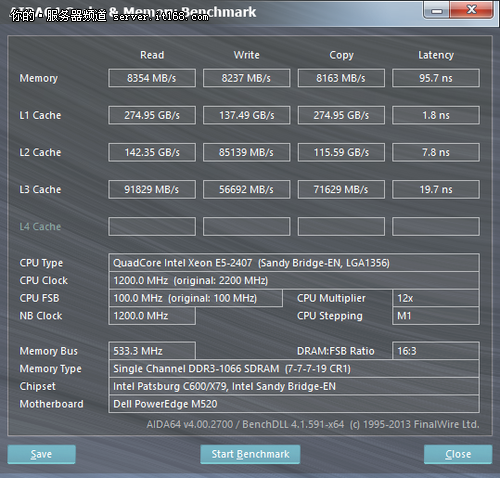The image size is (500, 478).
Task: Click the Memory row label
Action: coord(39,78)
